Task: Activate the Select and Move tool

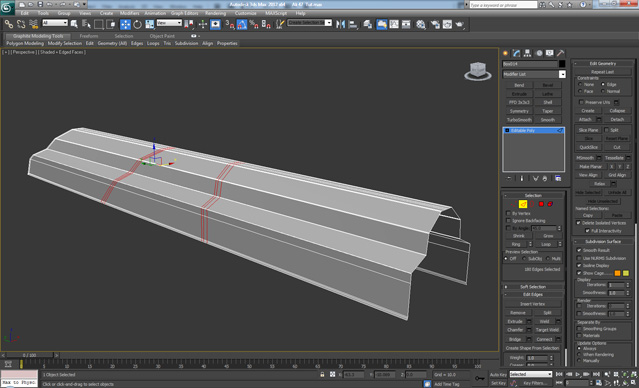Action: pyautogui.click(x=125, y=24)
